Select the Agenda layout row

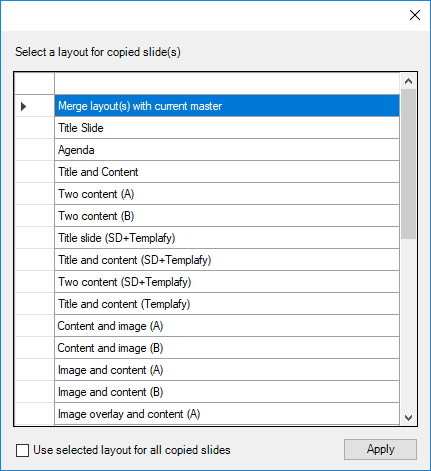tap(227, 150)
